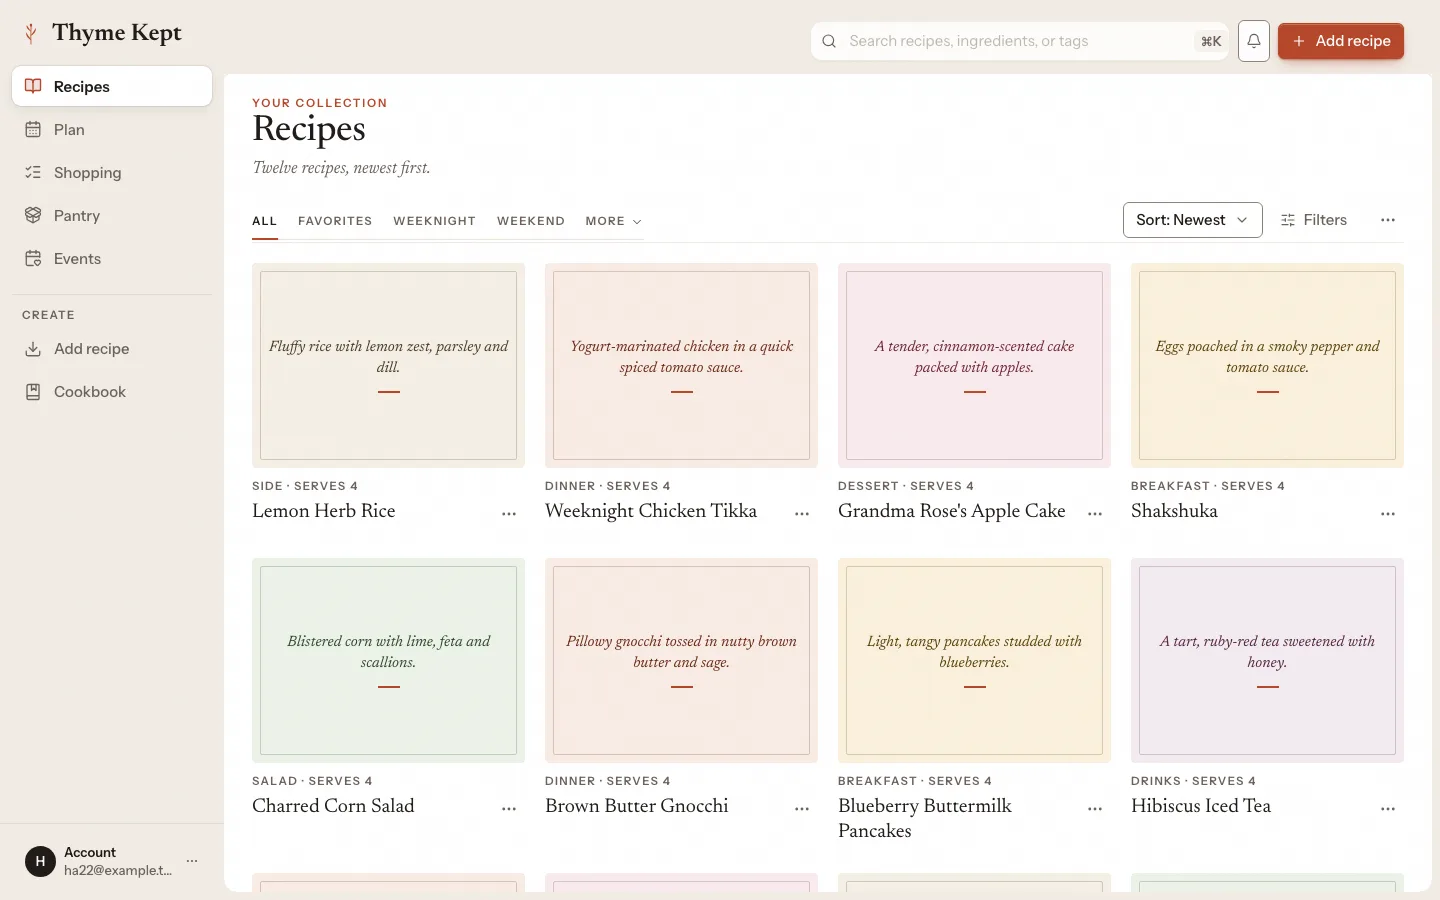Open options menu for Hibiscus Iced Tea
The height and width of the screenshot is (900, 1440).
coord(1388,808)
